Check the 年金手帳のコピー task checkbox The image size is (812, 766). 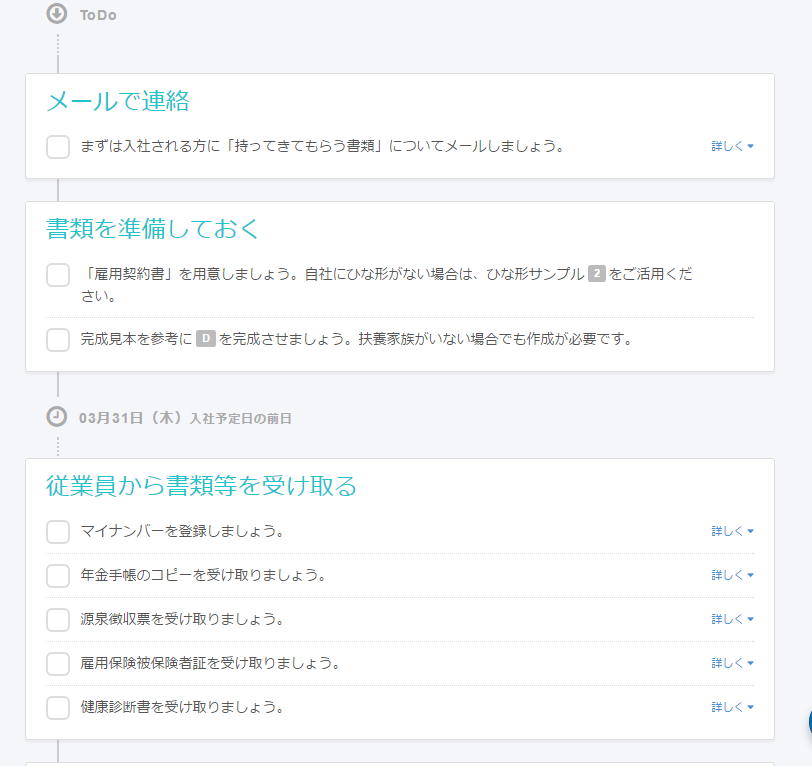click(x=58, y=576)
